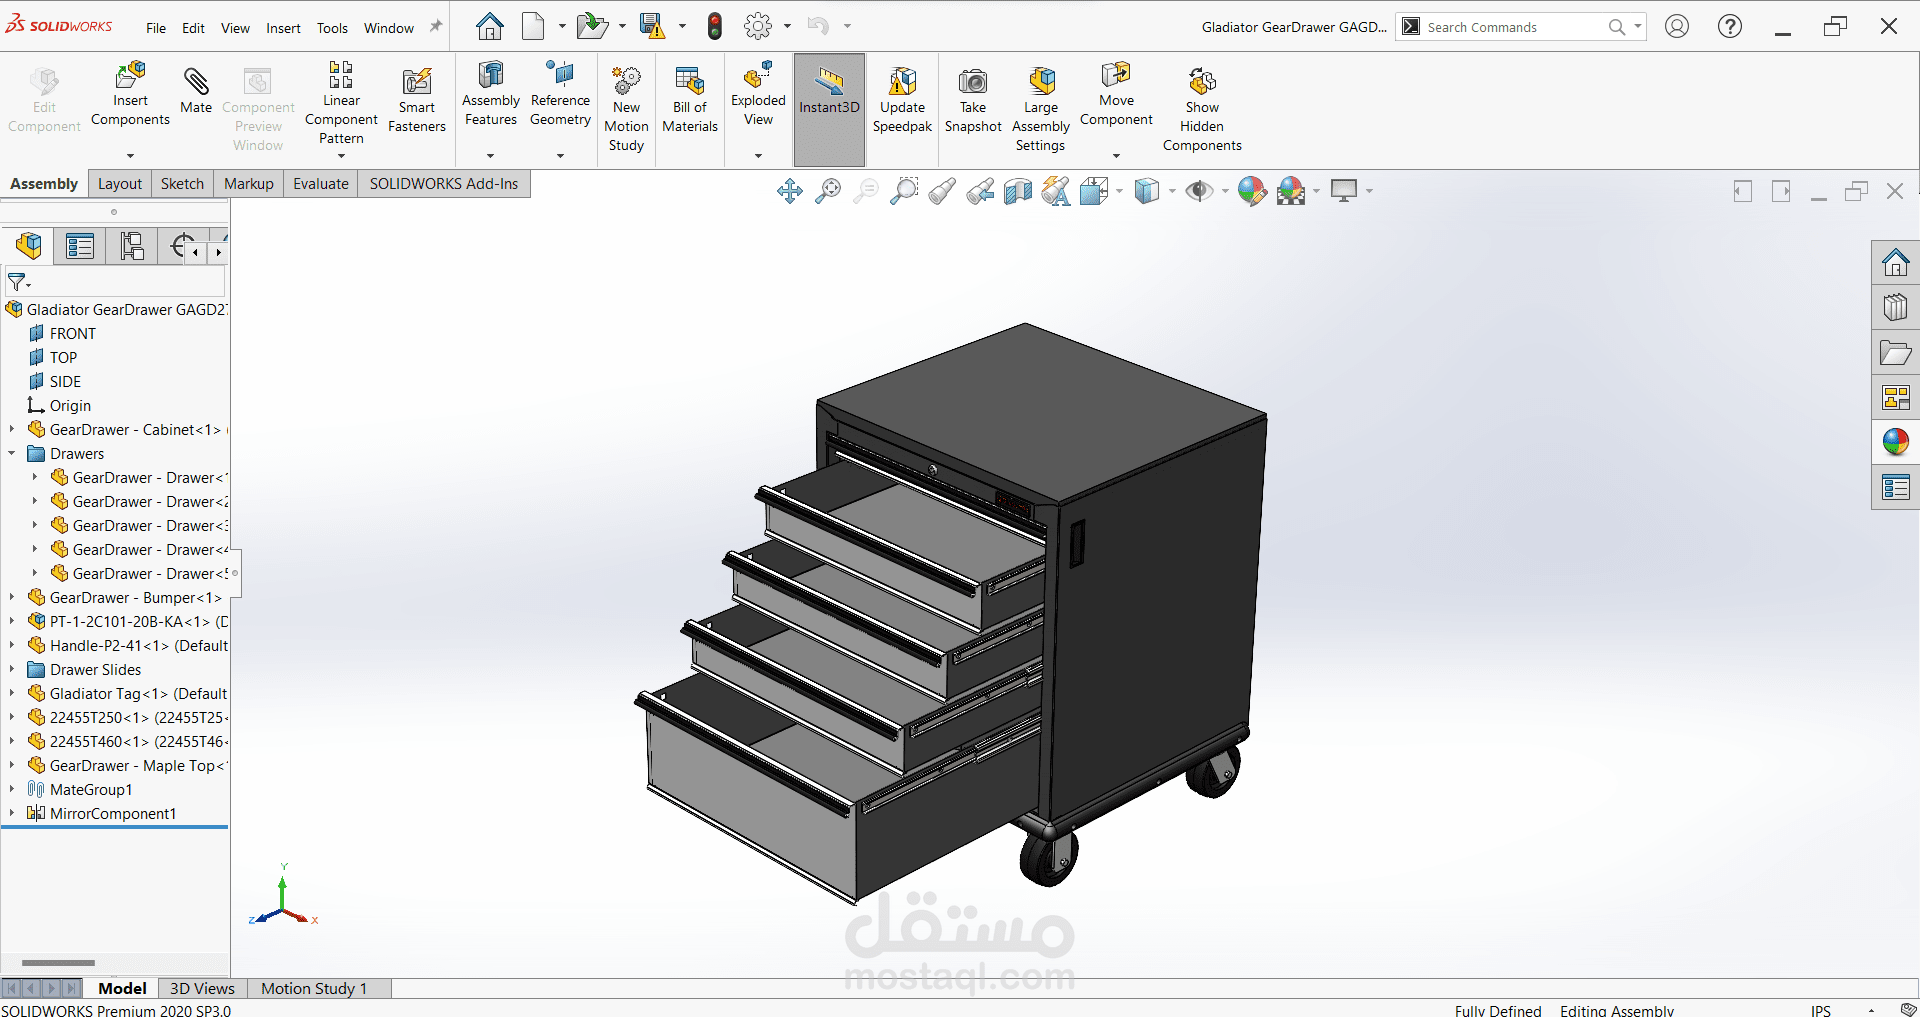Open the ConfigurationManager tab icon
This screenshot has width=1920, height=1017.
click(x=131, y=246)
